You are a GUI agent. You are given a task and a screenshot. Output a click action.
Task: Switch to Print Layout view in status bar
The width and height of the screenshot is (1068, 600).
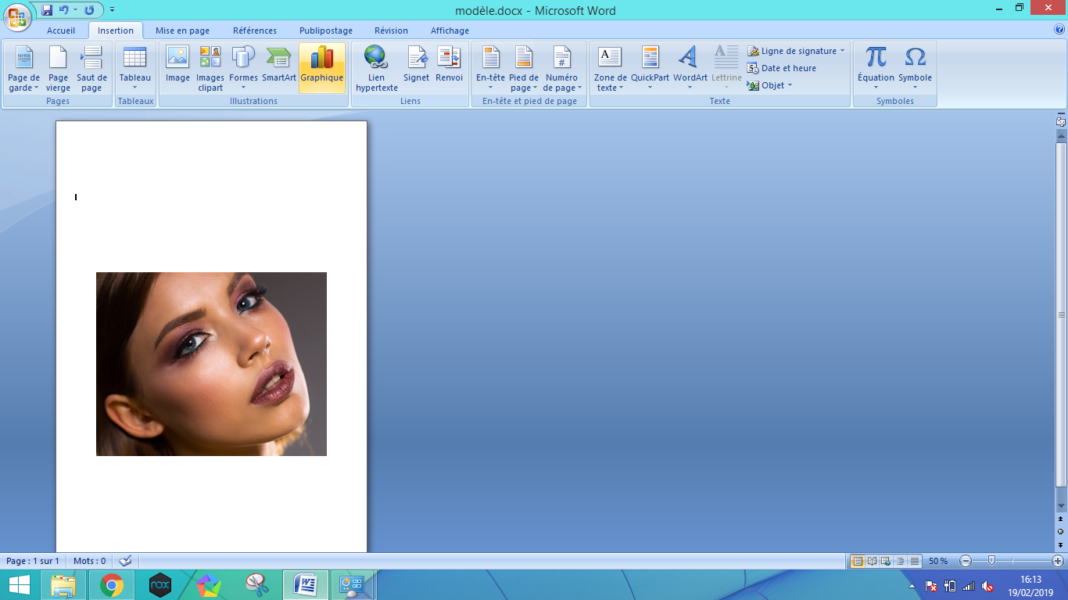[857, 561]
